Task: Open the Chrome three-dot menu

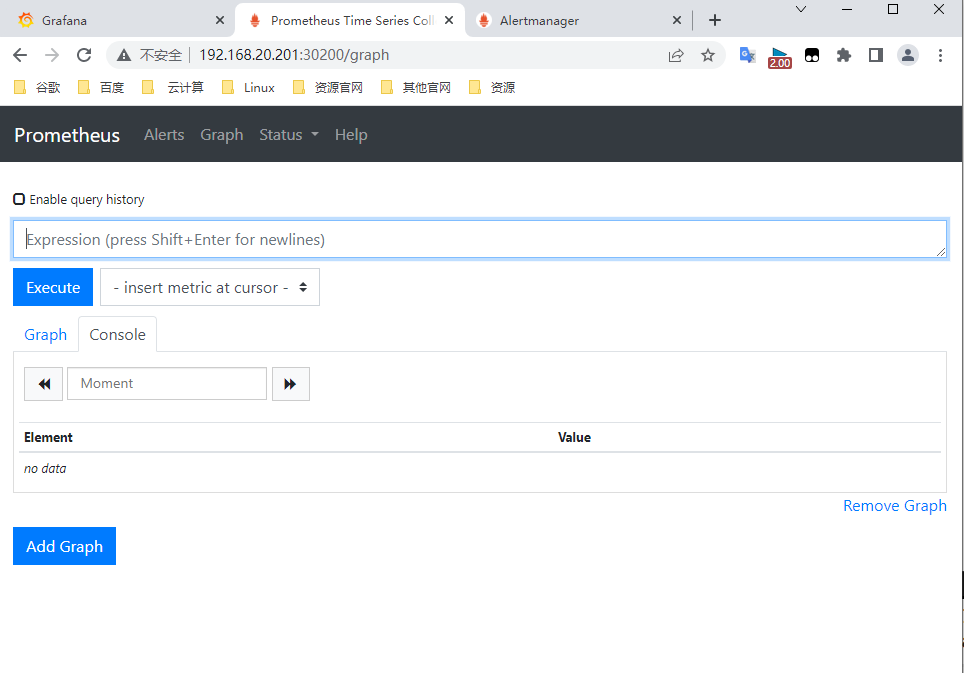Action: point(940,56)
